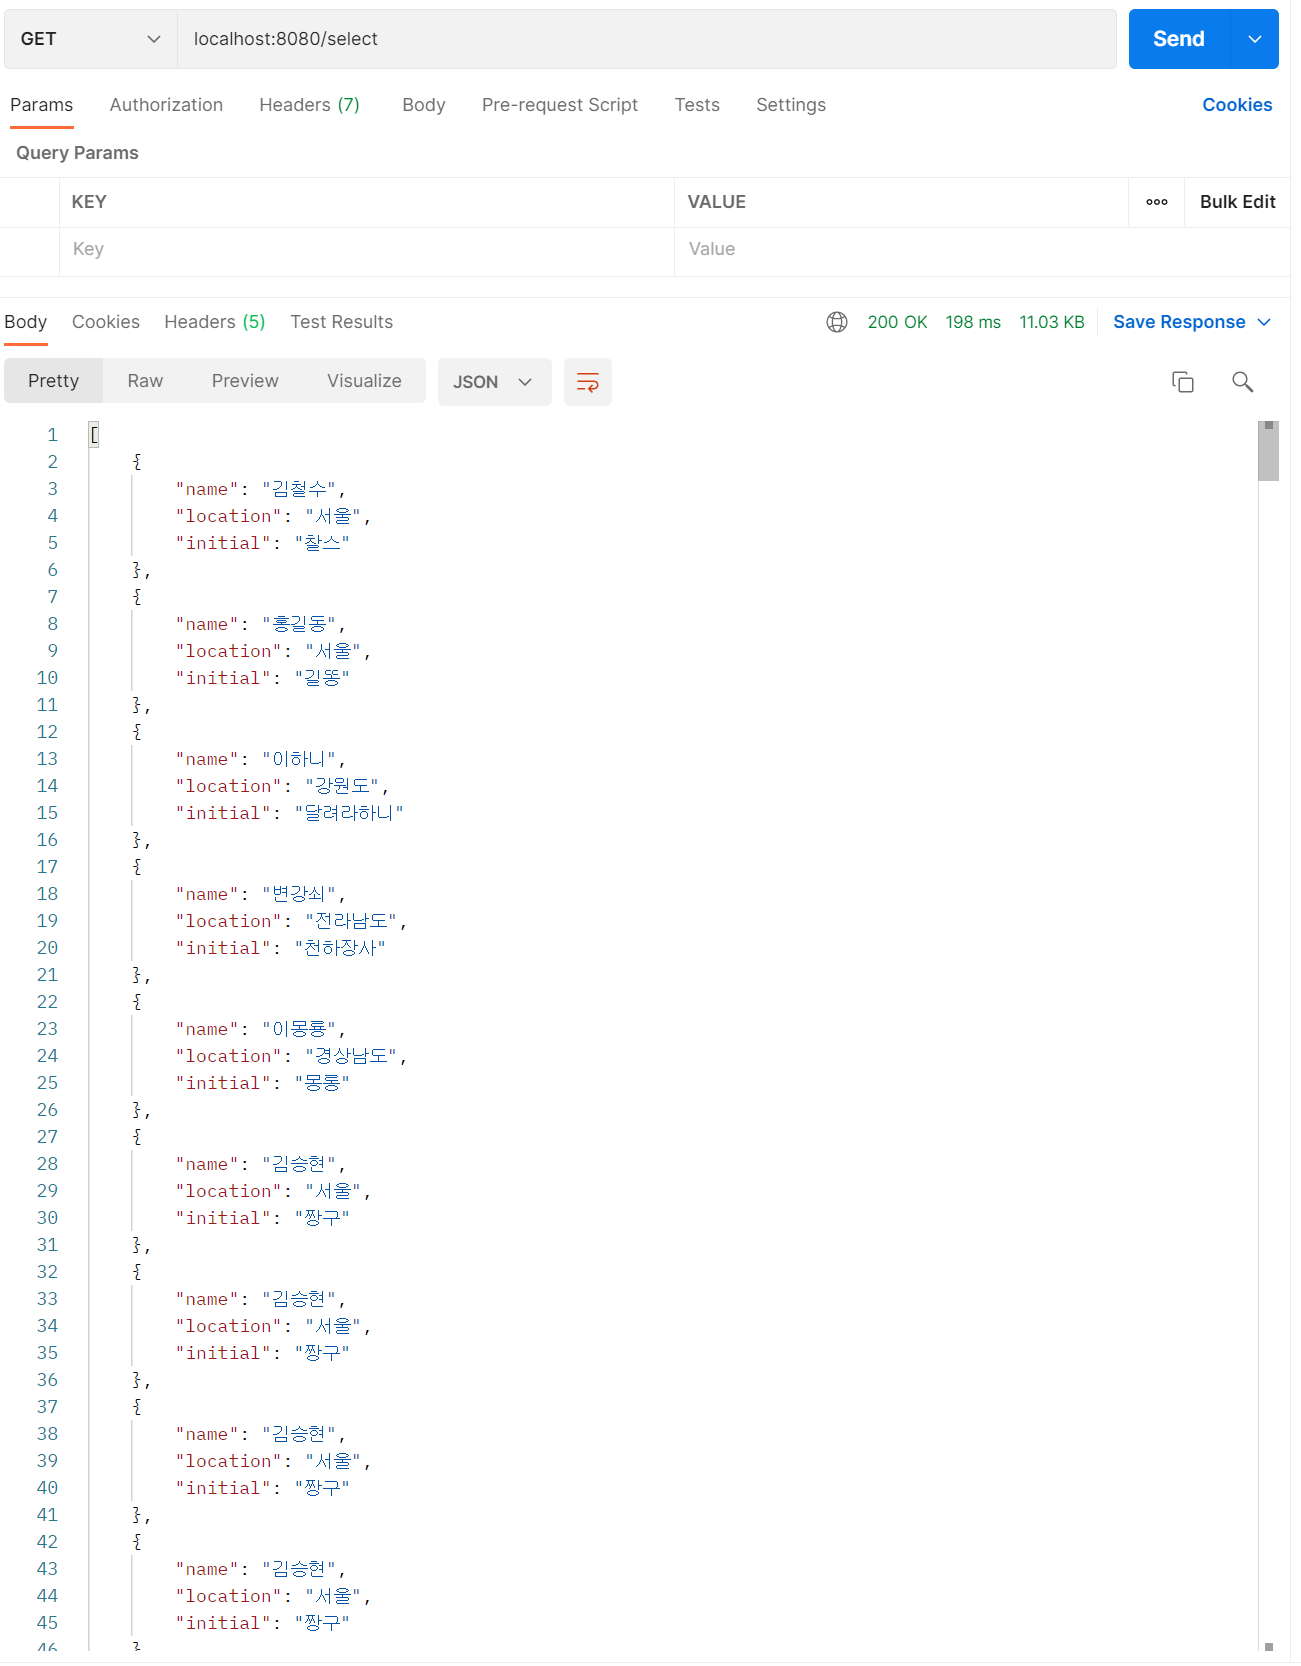Click the 11.03 KB response size

click(1052, 322)
